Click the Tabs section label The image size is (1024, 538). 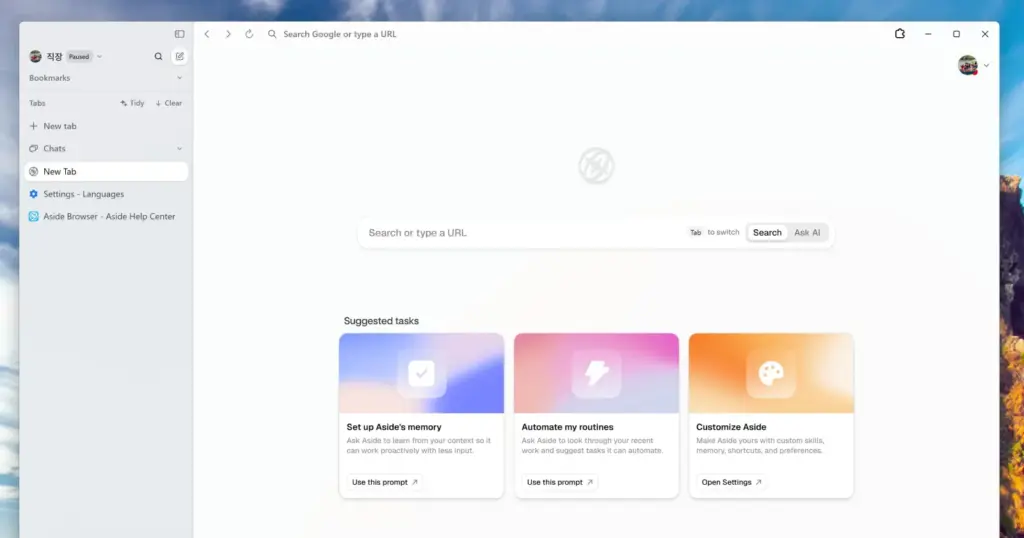point(37,103)
